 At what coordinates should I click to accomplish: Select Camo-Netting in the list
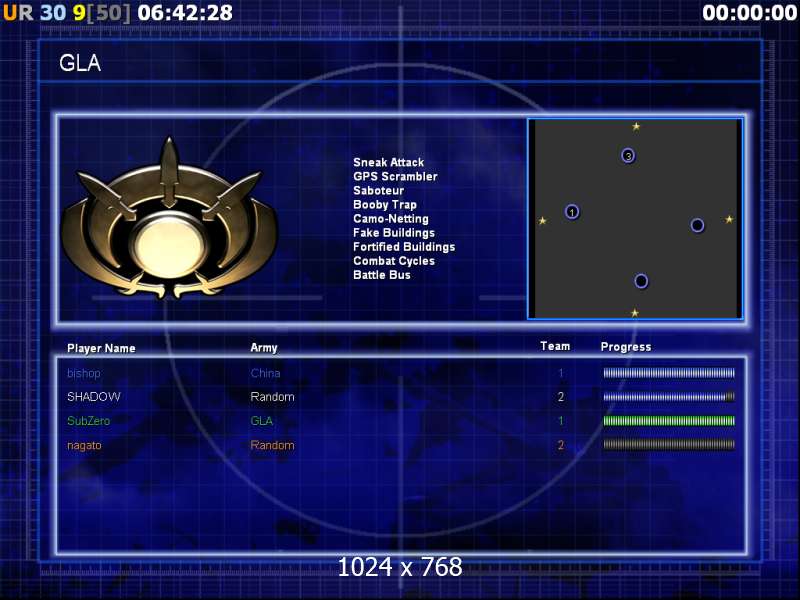click(391, 218)
